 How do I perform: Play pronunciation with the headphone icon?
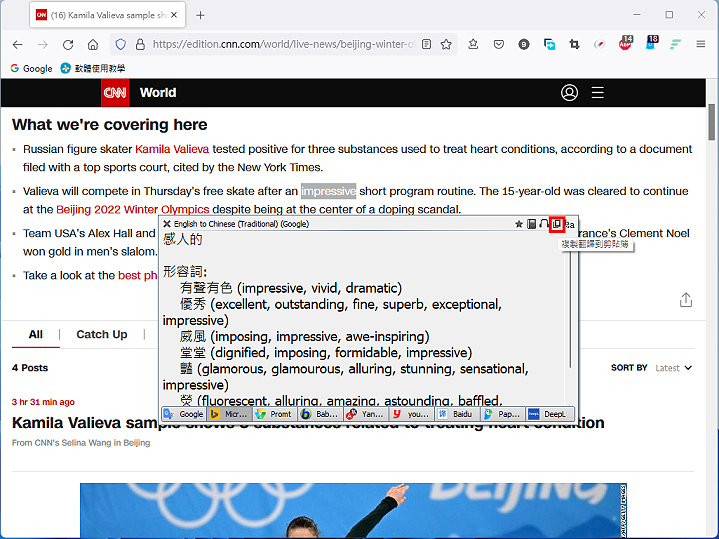point(544,224)
